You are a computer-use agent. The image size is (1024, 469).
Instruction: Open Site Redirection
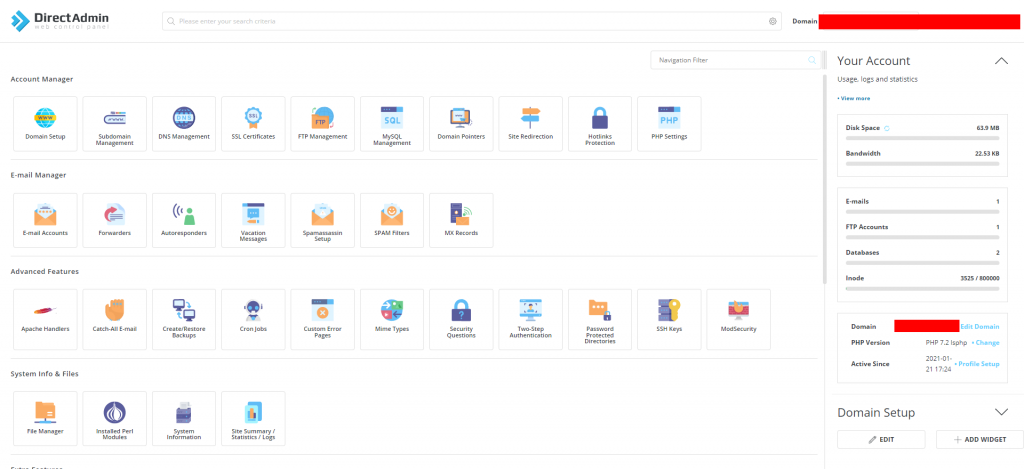pyautogui.click(x=530, y=124)
